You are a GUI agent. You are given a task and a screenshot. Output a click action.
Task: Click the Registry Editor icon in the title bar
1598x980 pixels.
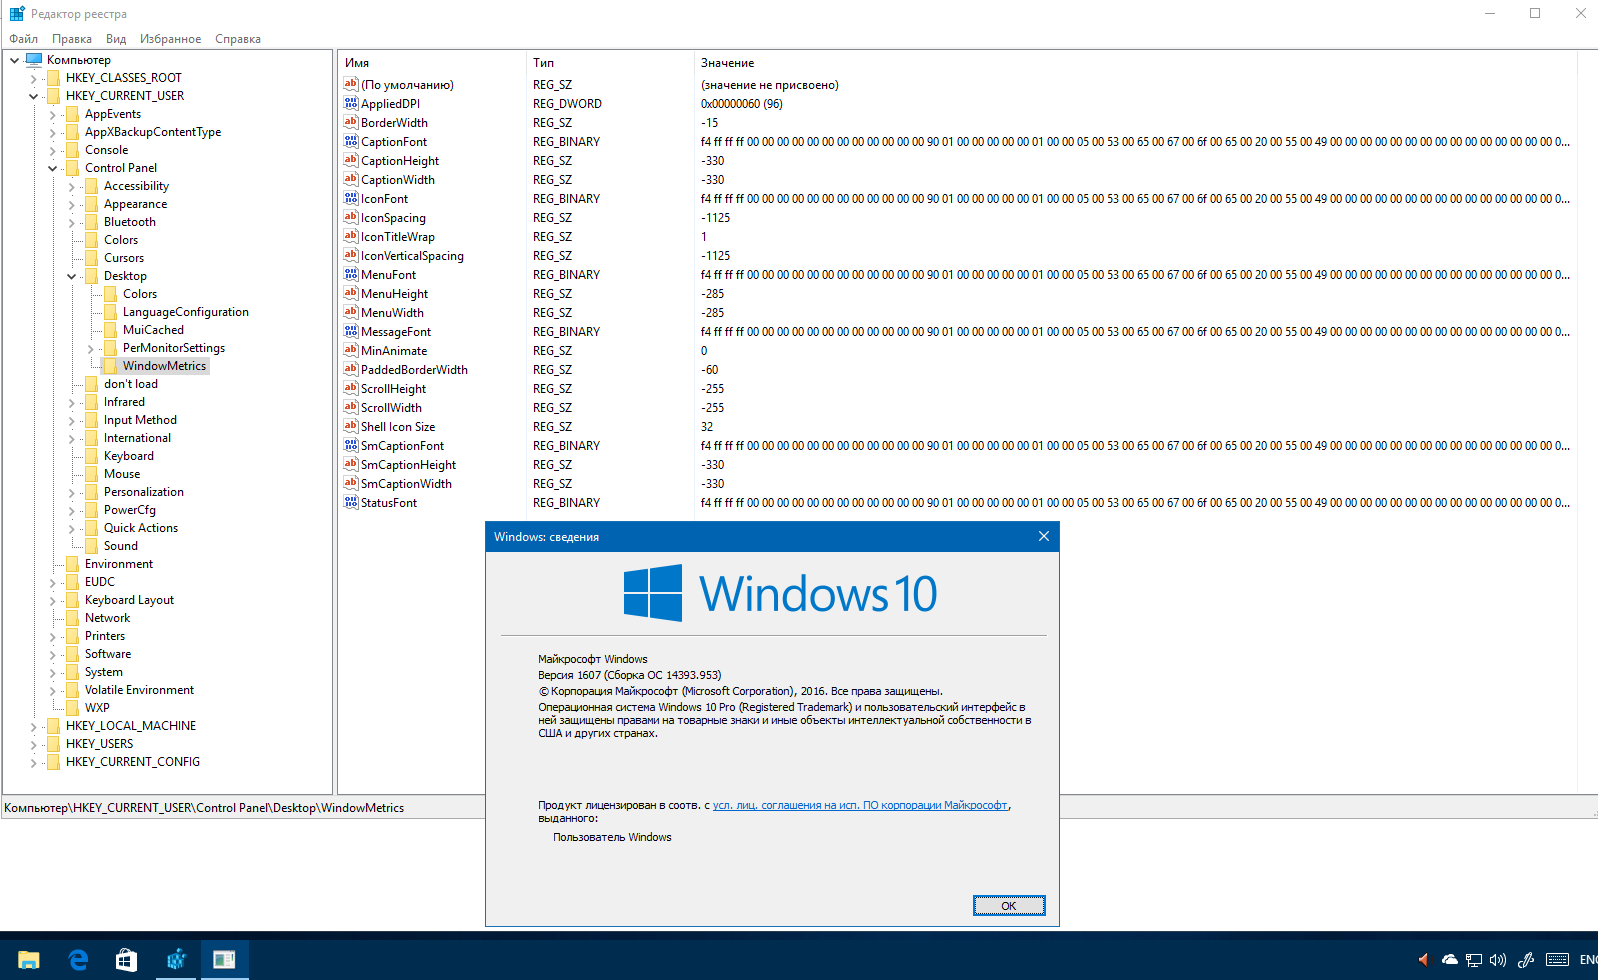tap(17, 14)
